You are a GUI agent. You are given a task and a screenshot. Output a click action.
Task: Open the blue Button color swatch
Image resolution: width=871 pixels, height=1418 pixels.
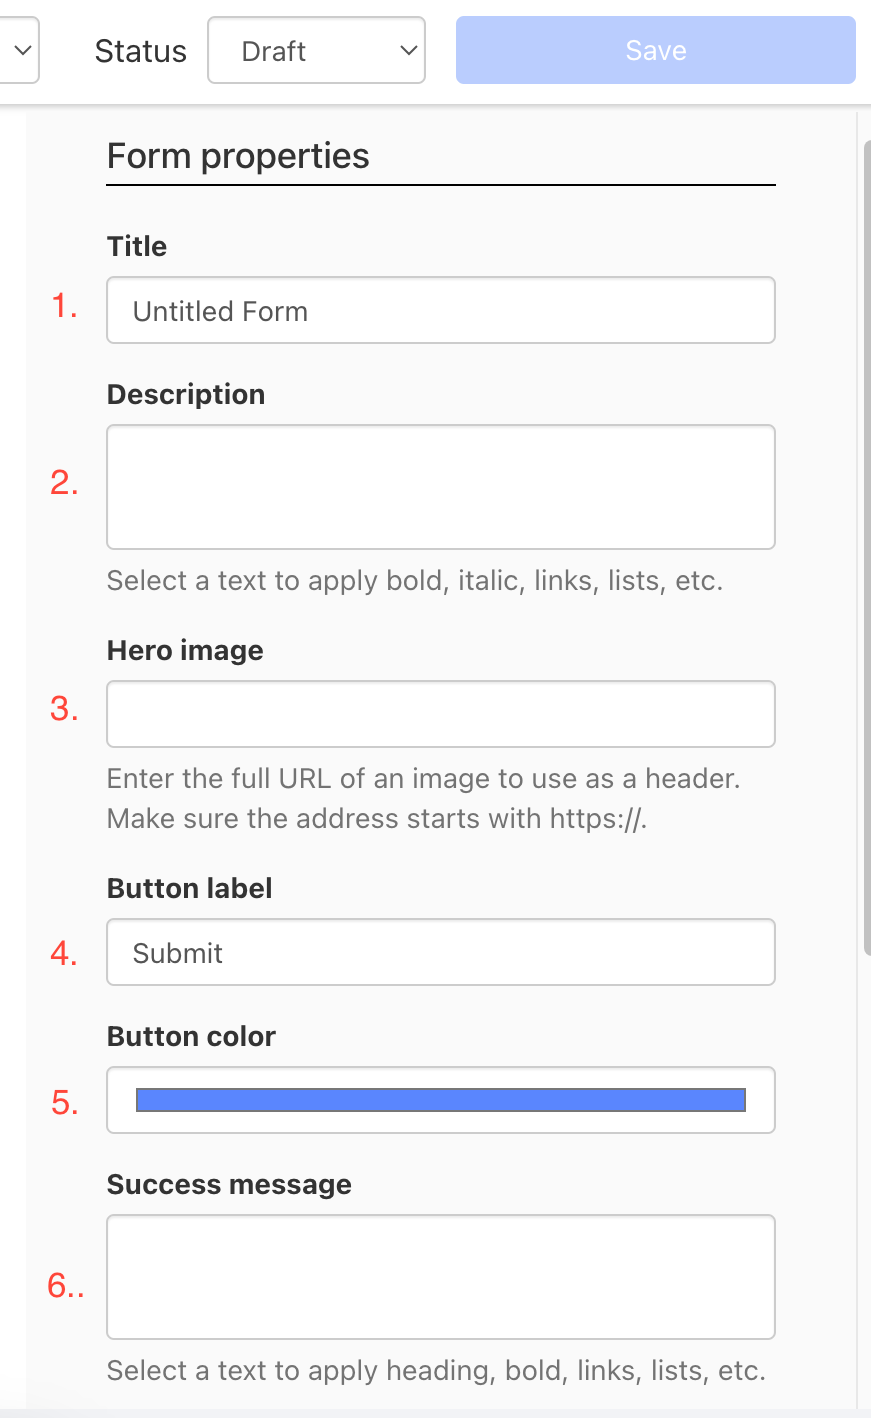[x=441, y=1100]
